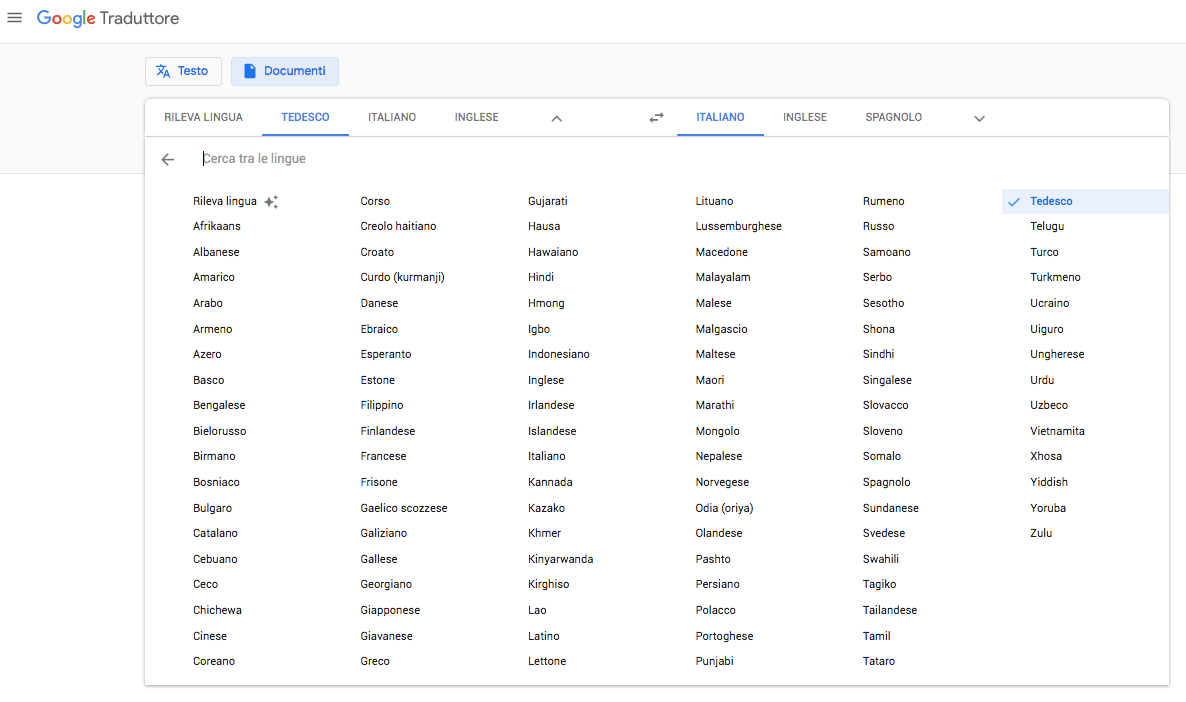Open the hamburger main menu
Image resolution: width=1186 pixels, height=702 pixels.
[x=14, y=17]
